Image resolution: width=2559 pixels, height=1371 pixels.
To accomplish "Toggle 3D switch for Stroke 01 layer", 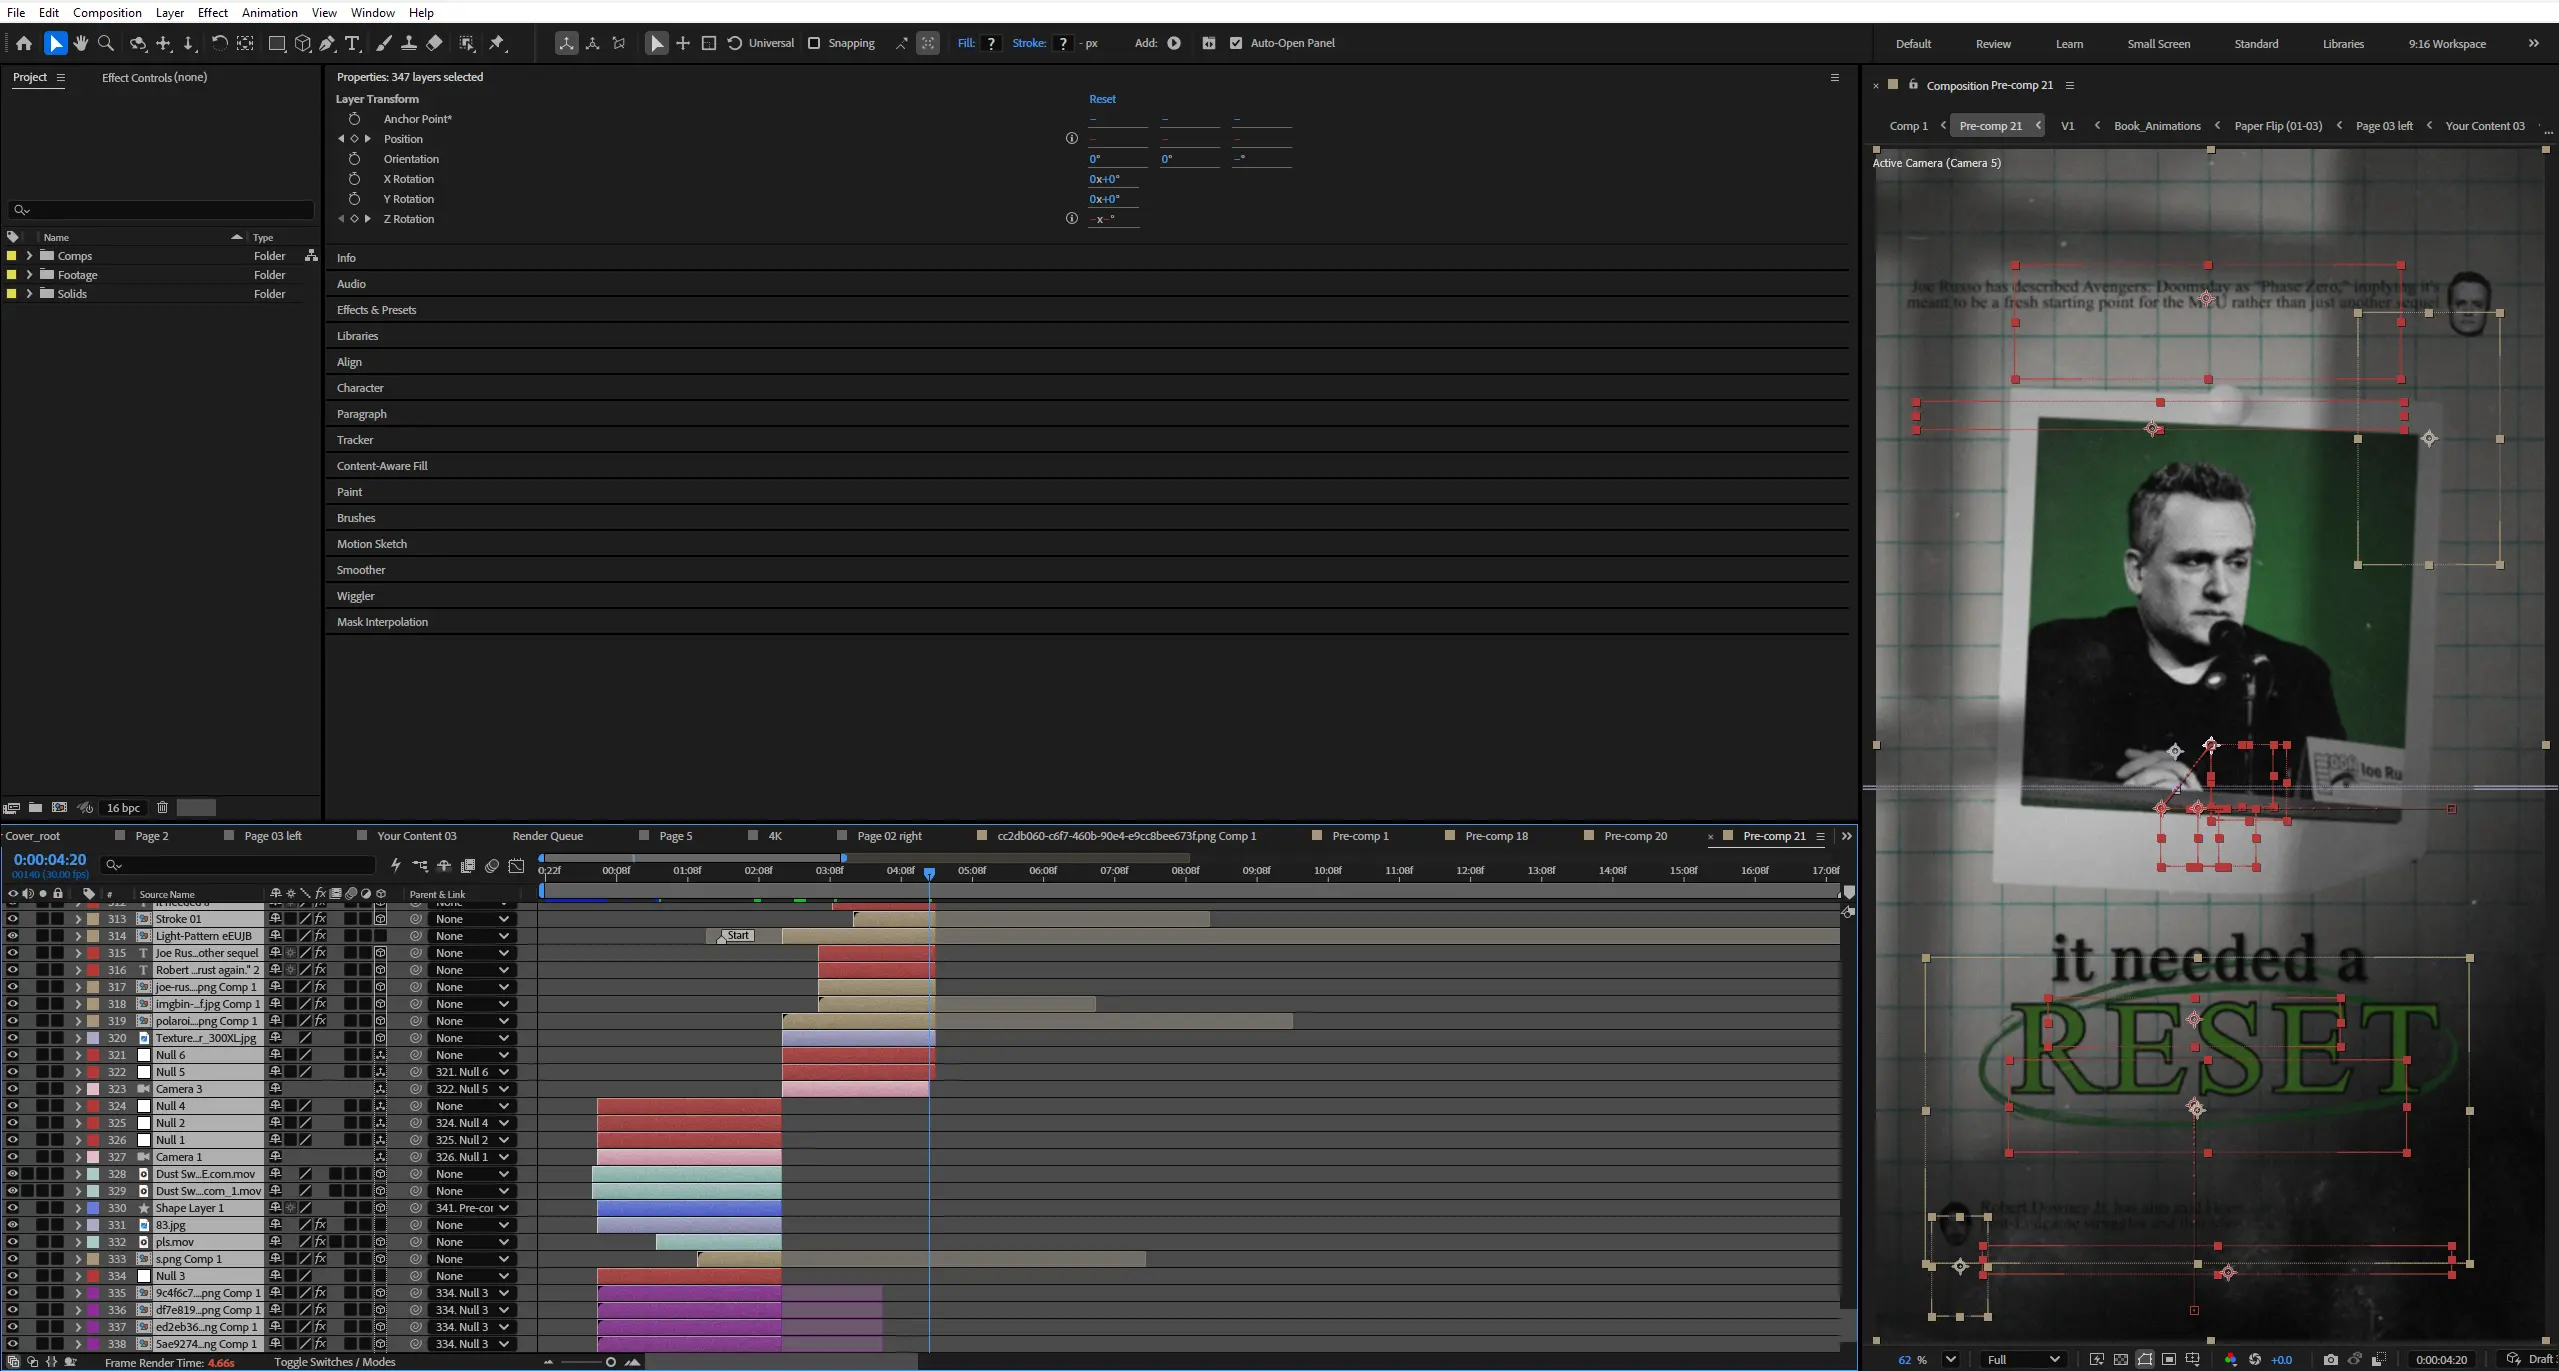I will [380, 919].
